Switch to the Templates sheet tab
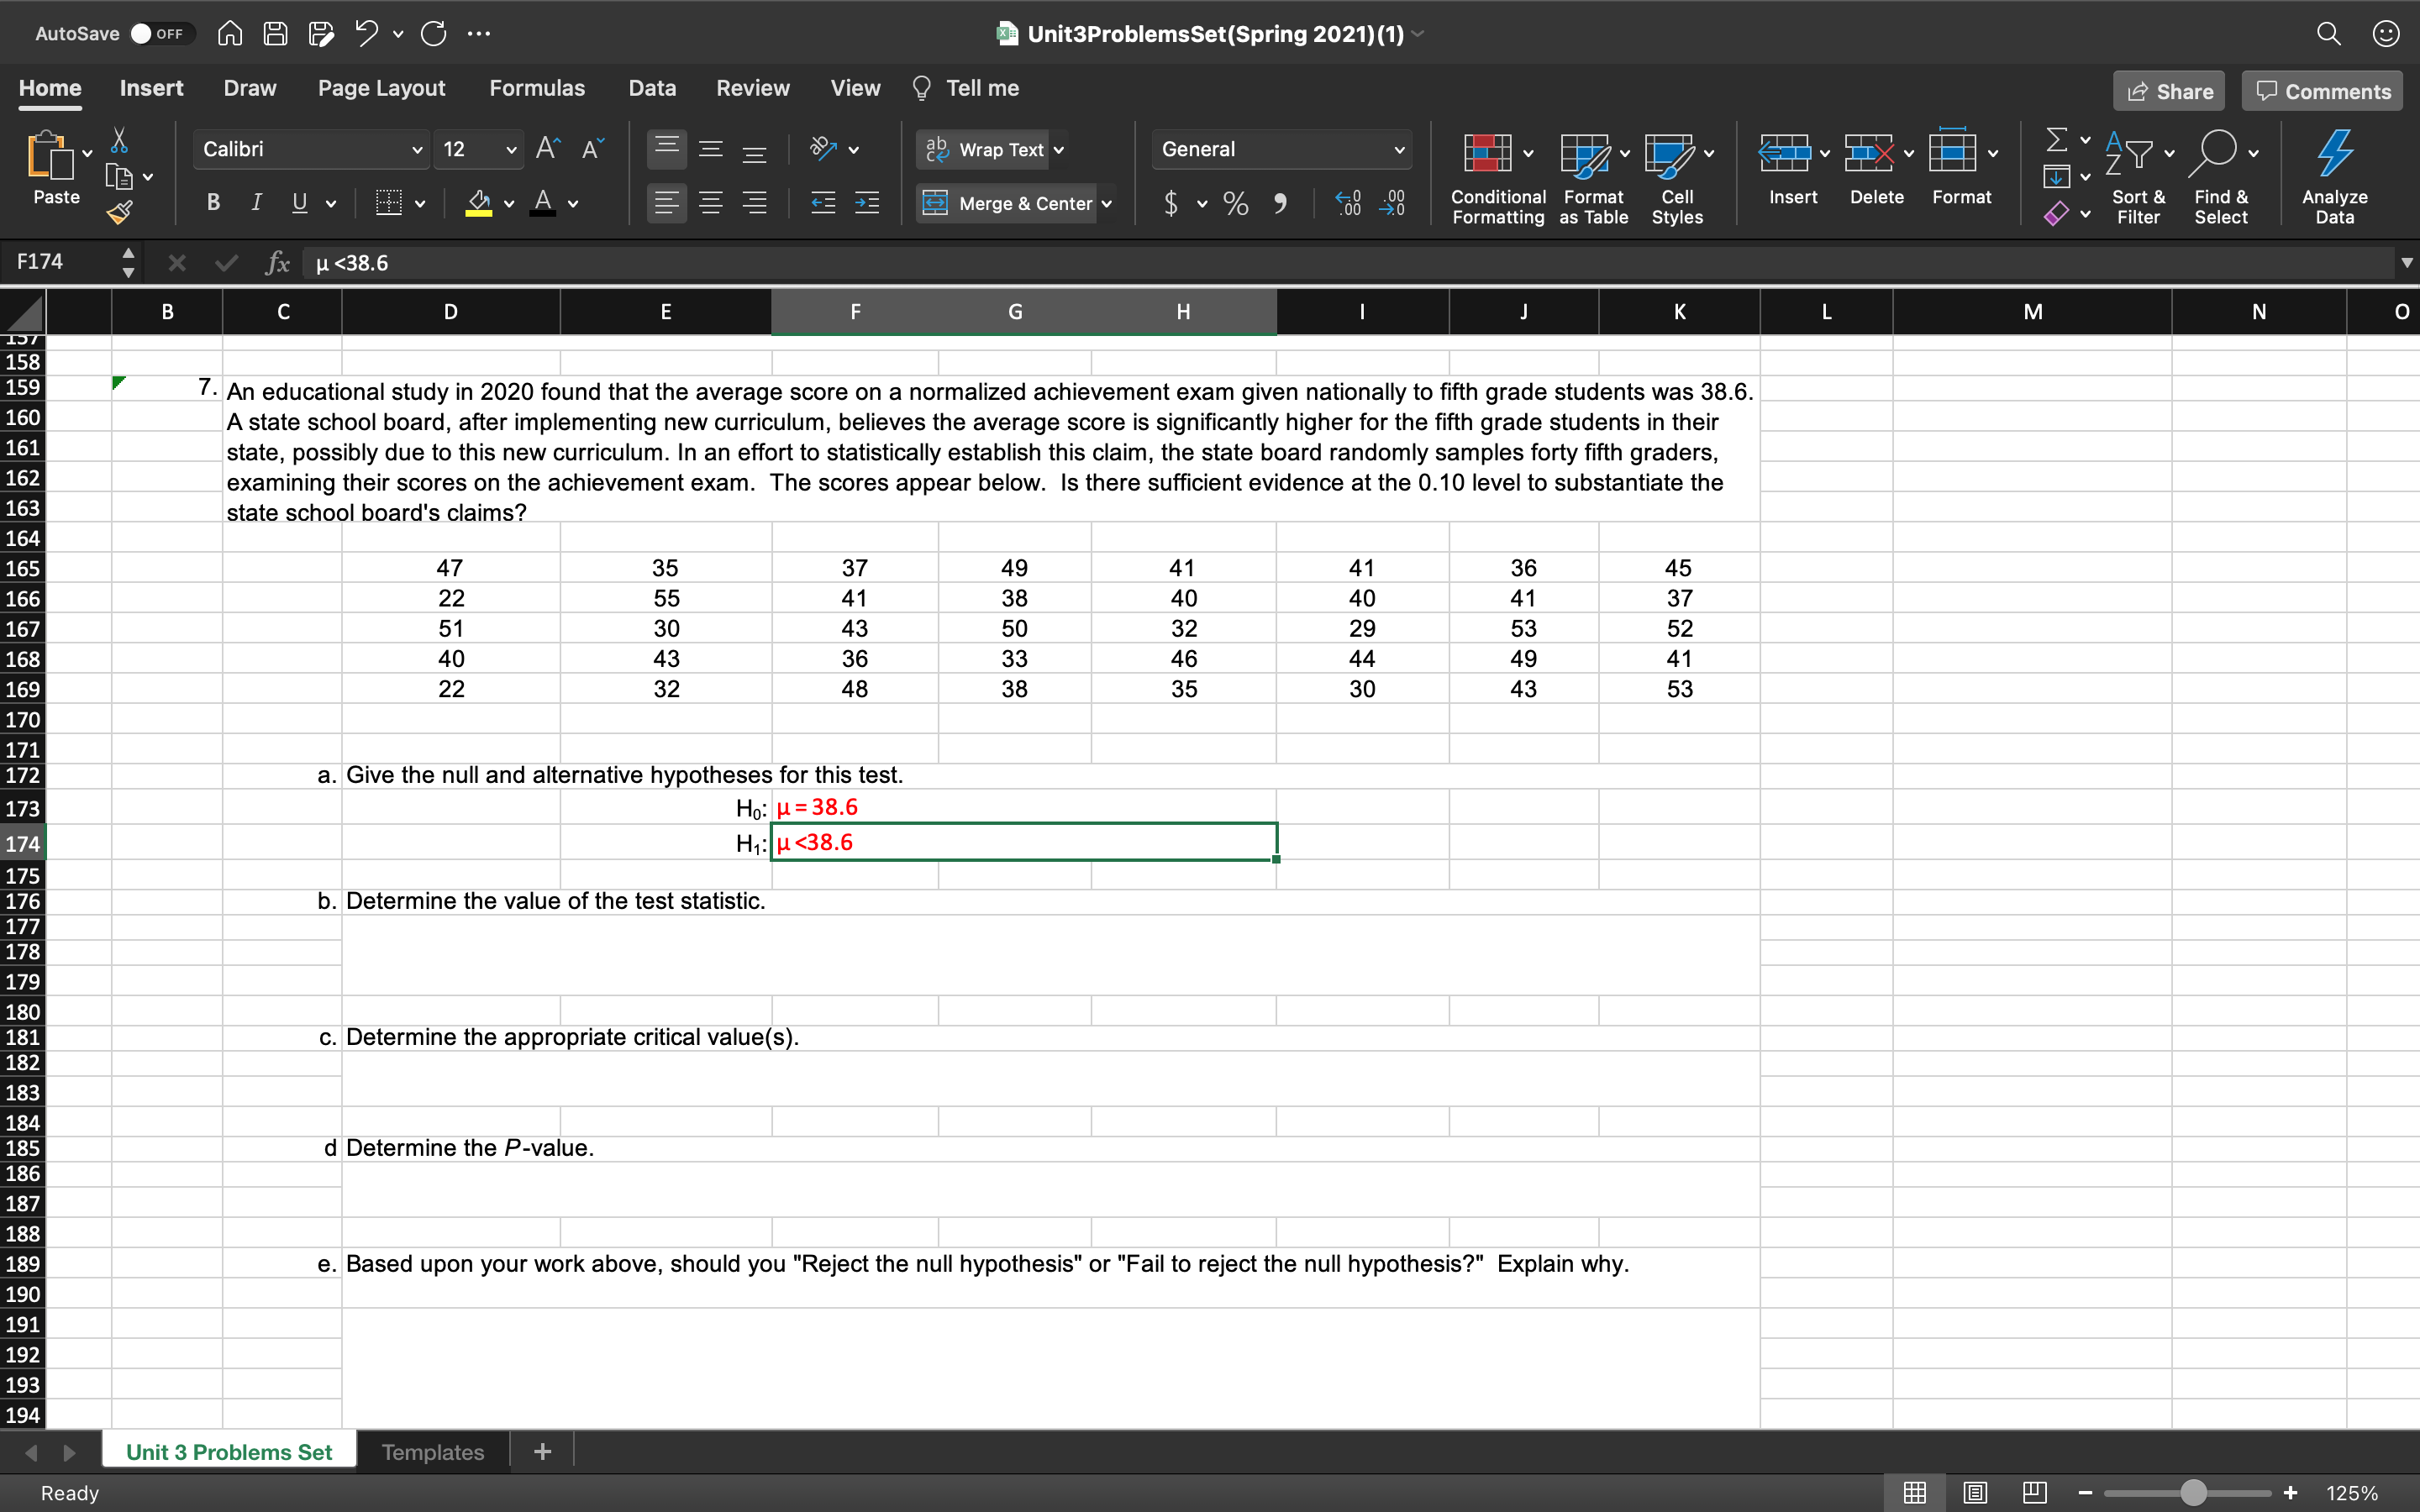Viewport: 2420px width, 1512px height. (x=432, y=1452)
